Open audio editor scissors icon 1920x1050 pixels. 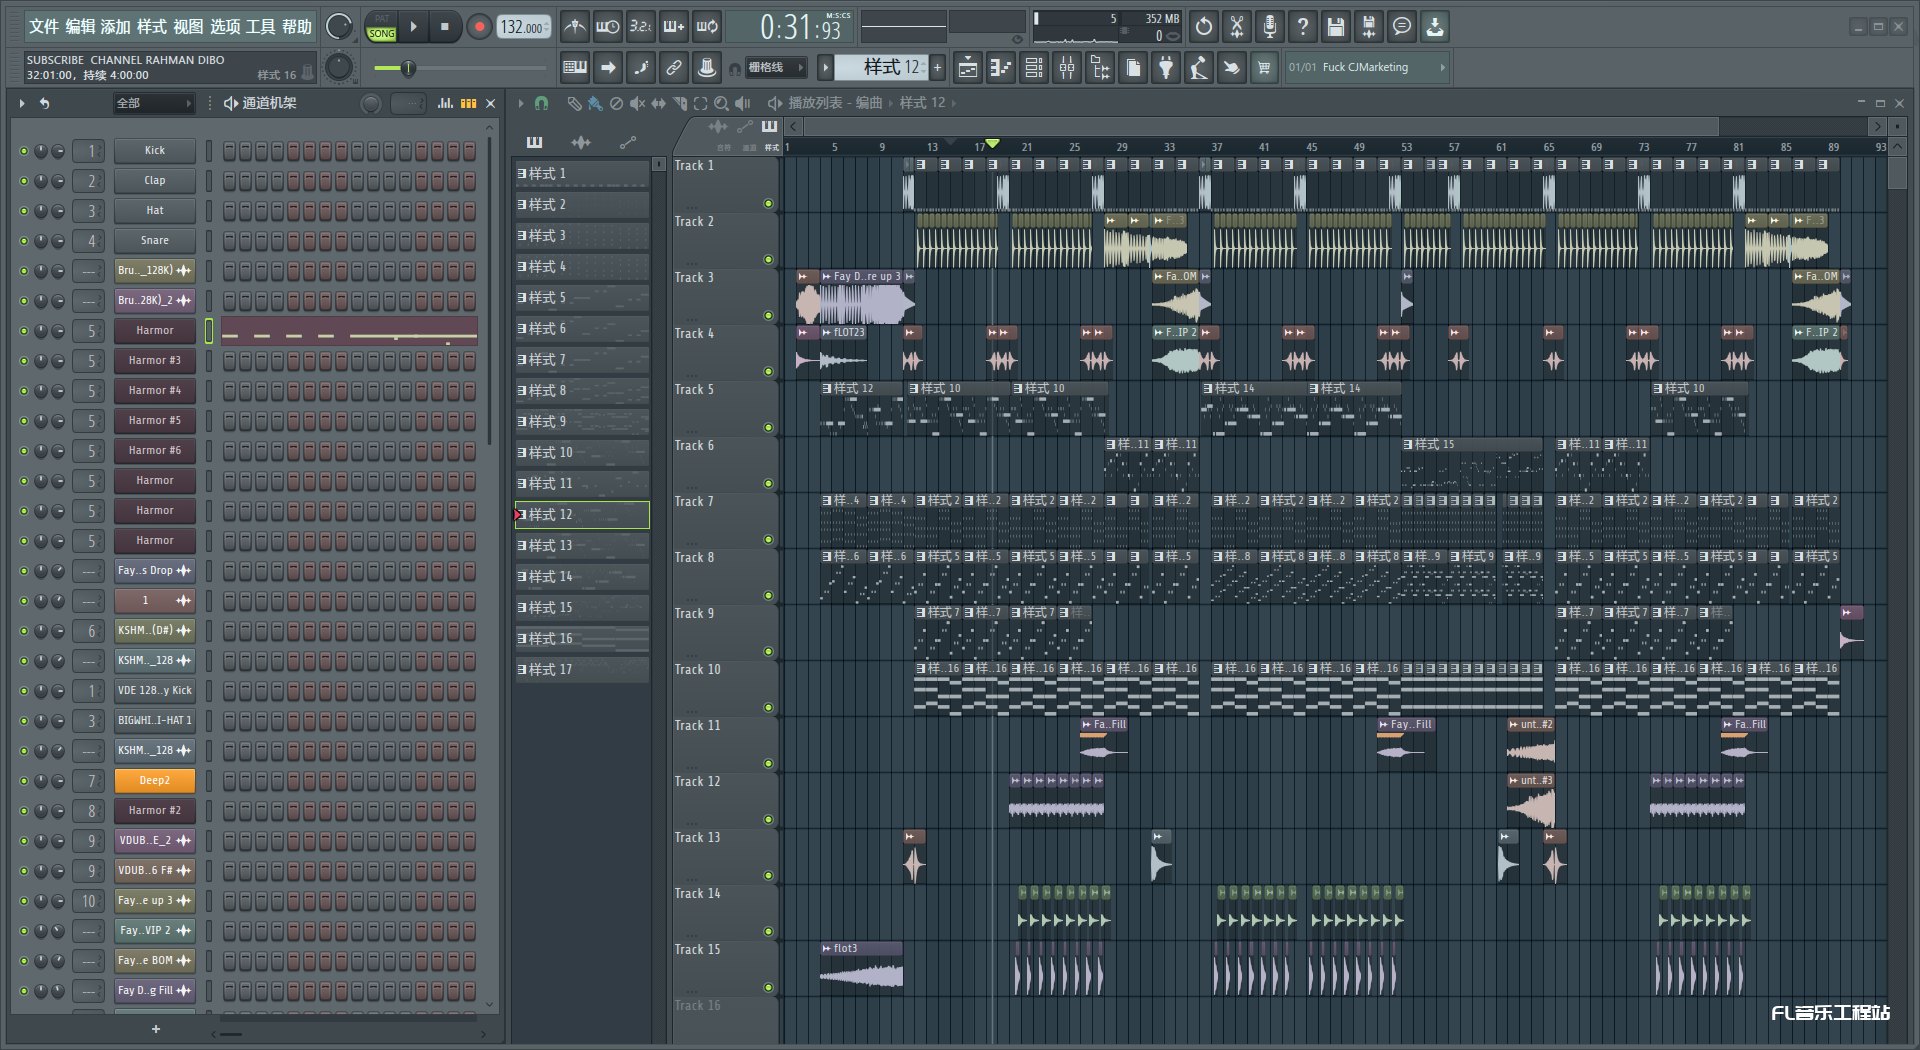tap(1237, 27)
